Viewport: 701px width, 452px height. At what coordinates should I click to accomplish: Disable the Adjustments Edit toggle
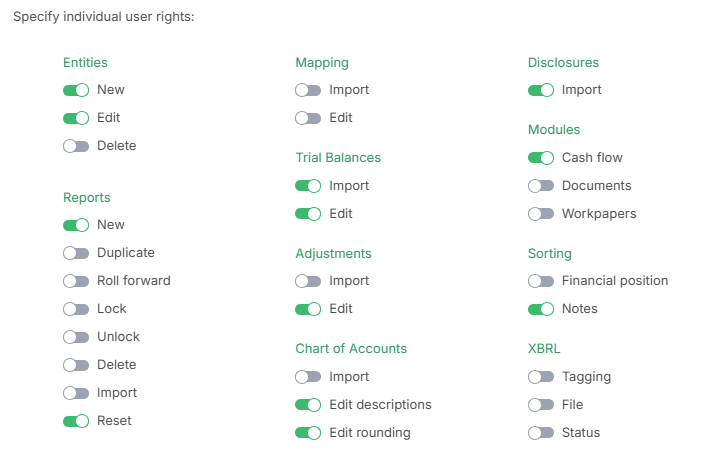(x=308, y=309)
